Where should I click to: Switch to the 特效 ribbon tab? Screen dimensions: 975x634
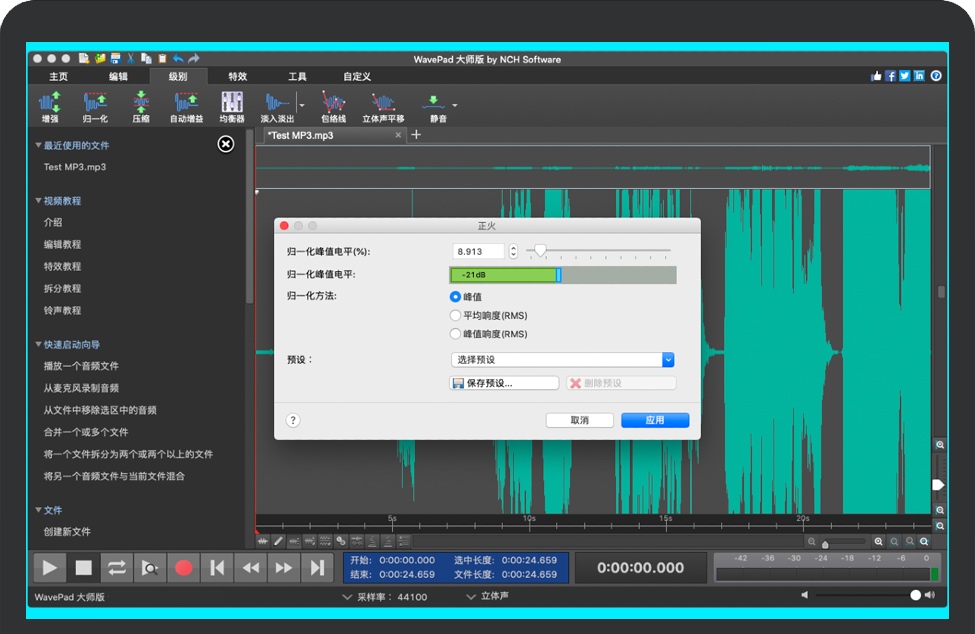237,77
